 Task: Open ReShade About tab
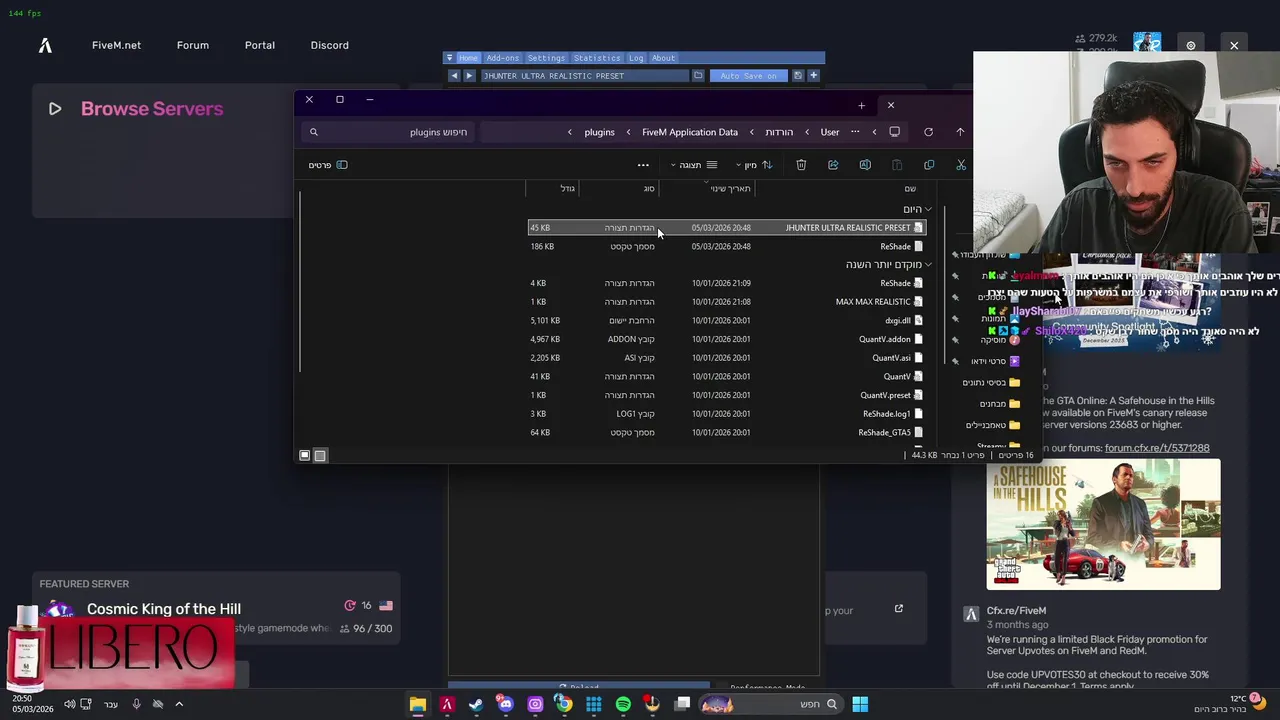[x=663, y=58]
